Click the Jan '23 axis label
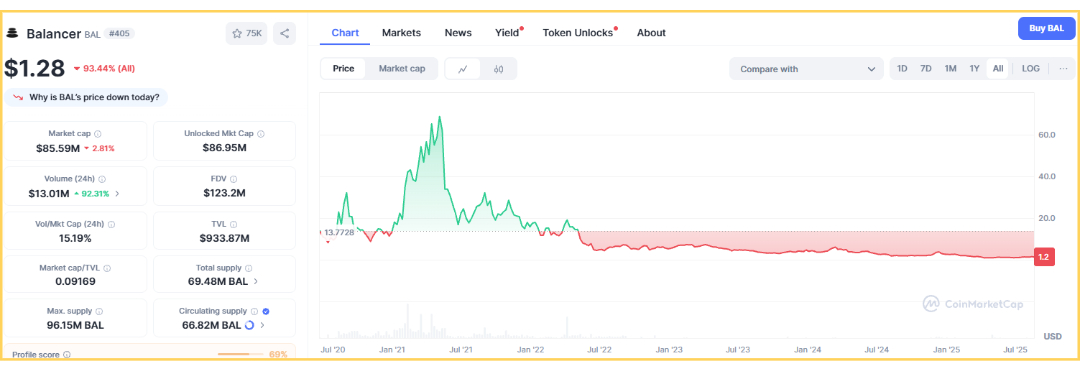1080x370 pixels. [668, 350]
